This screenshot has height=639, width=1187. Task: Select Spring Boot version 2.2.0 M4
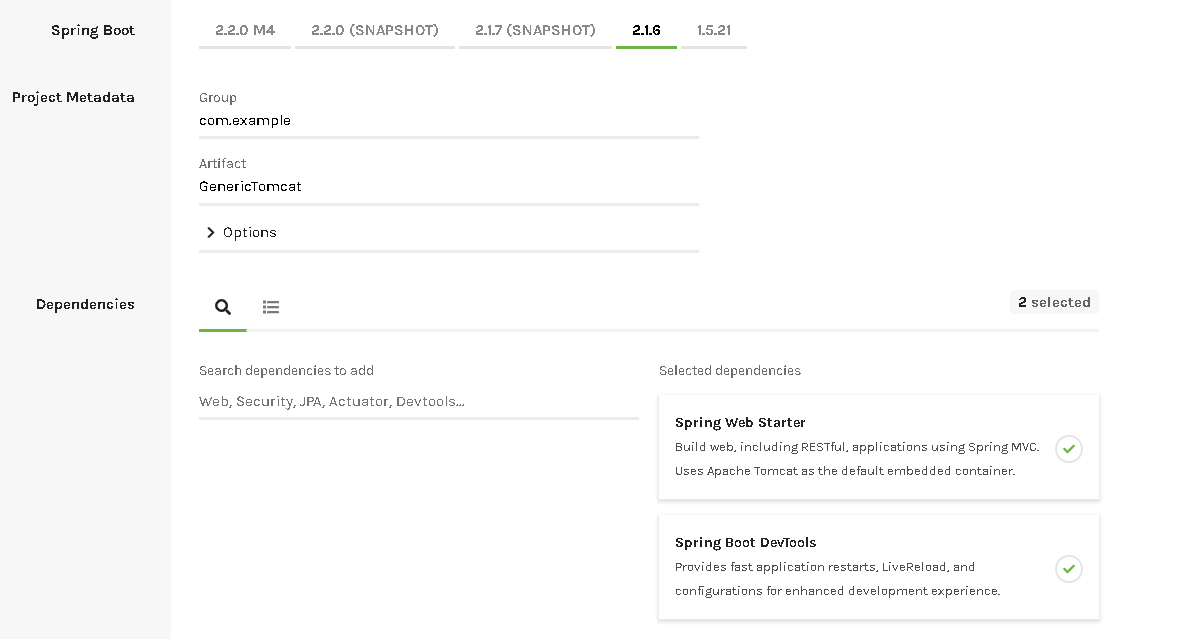point(245,30)
